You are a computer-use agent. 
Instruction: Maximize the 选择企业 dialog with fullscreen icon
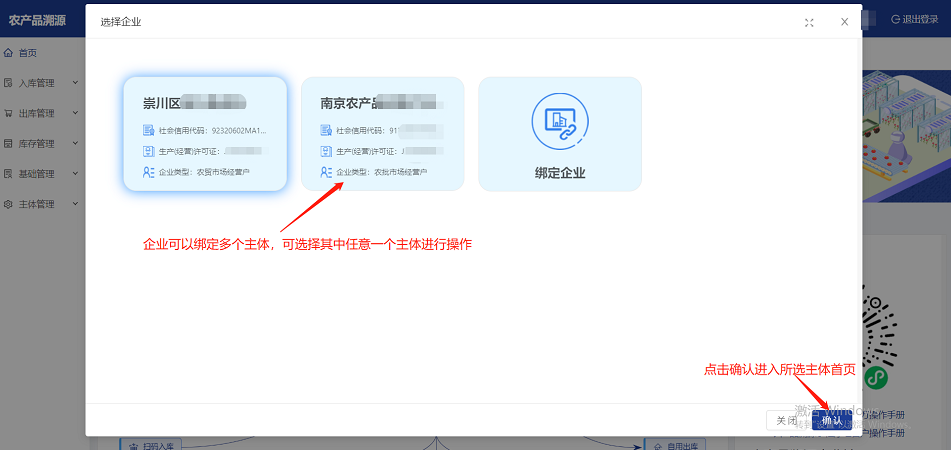(809, 21)
